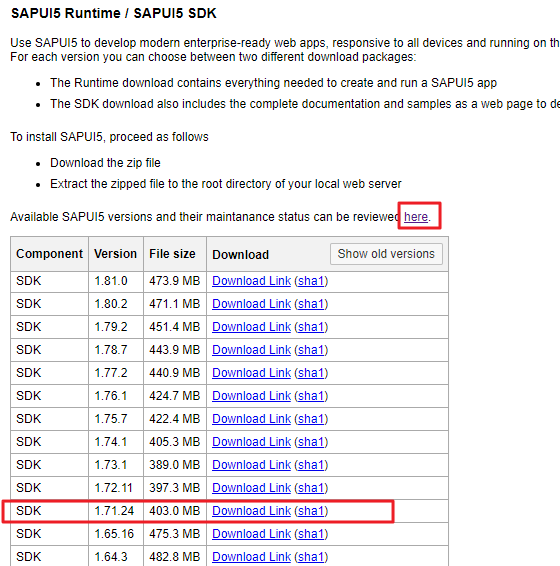Screen dimensions: 560x566
Task: Open Download Link for SDK 1.72.11
Action: (x=251, y=488)
